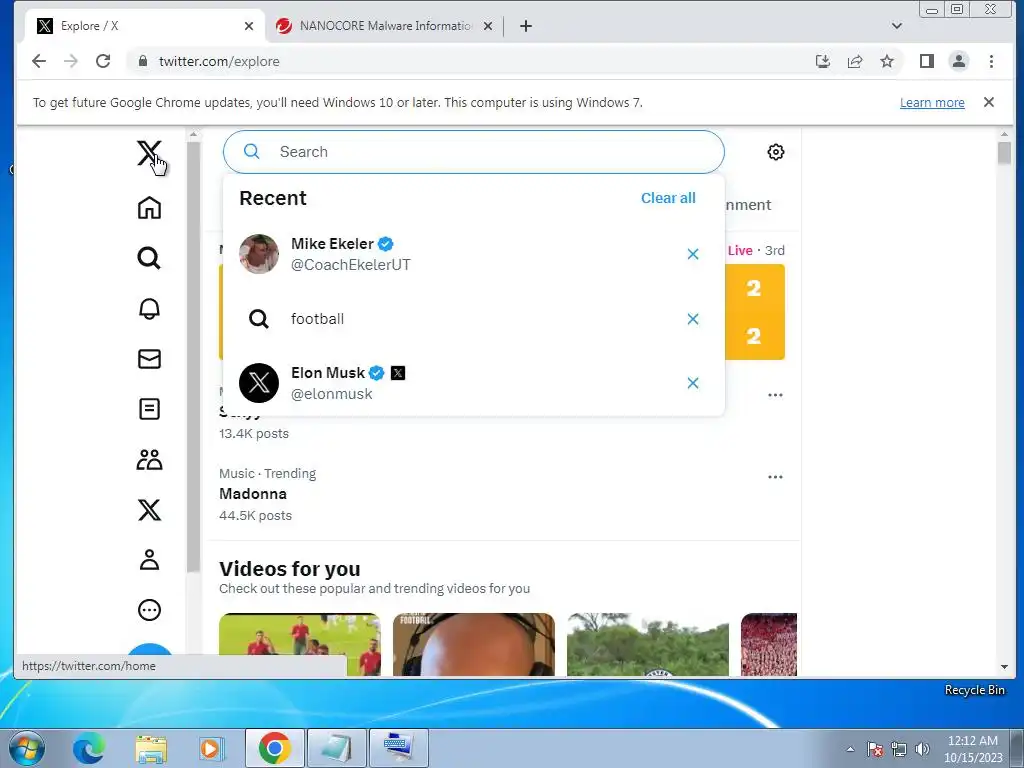Reload the current page
The image size is (1024, 768).
[x=103, y=61]
